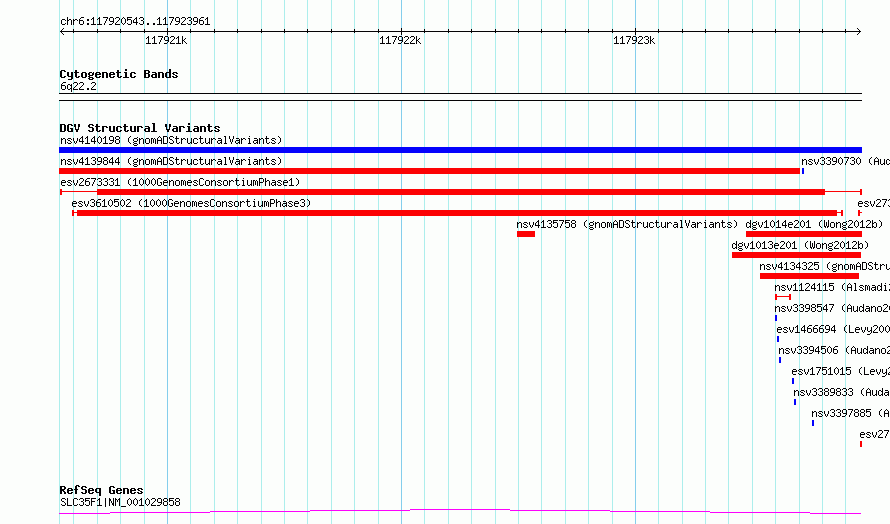Screen dimensions: 890x524
Task: Open esv2673331 1000GenomesConsortiumPhase1 label
Action: [180, 182]
